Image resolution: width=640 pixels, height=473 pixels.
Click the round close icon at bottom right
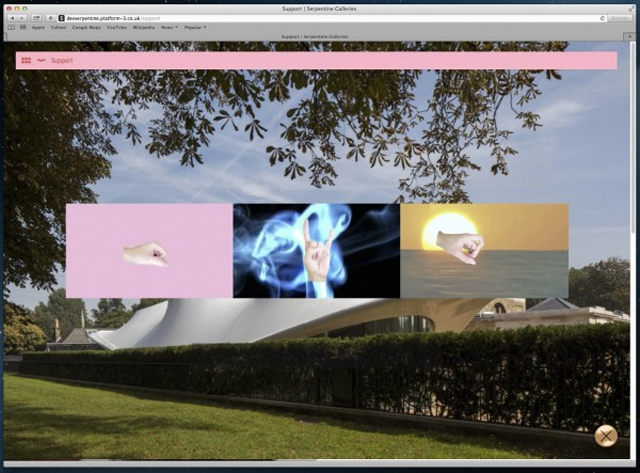605,436
